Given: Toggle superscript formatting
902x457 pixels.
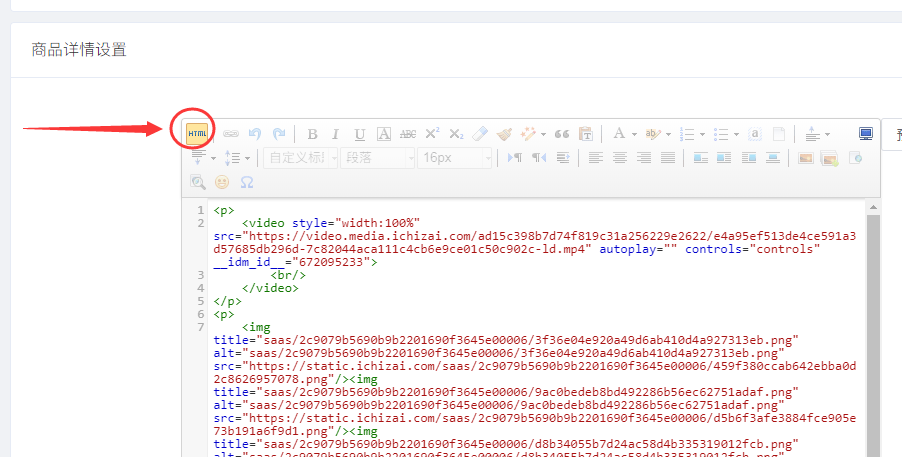Looking at the screenshot, I should 432,134.
